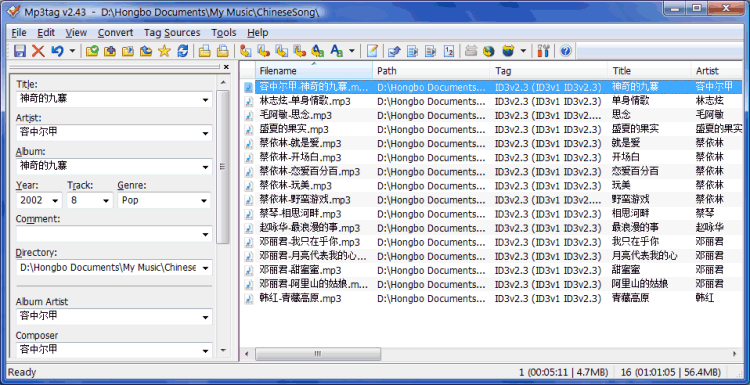
Task: Open the tag sources dropdown arrow
Action: point(523,51)
